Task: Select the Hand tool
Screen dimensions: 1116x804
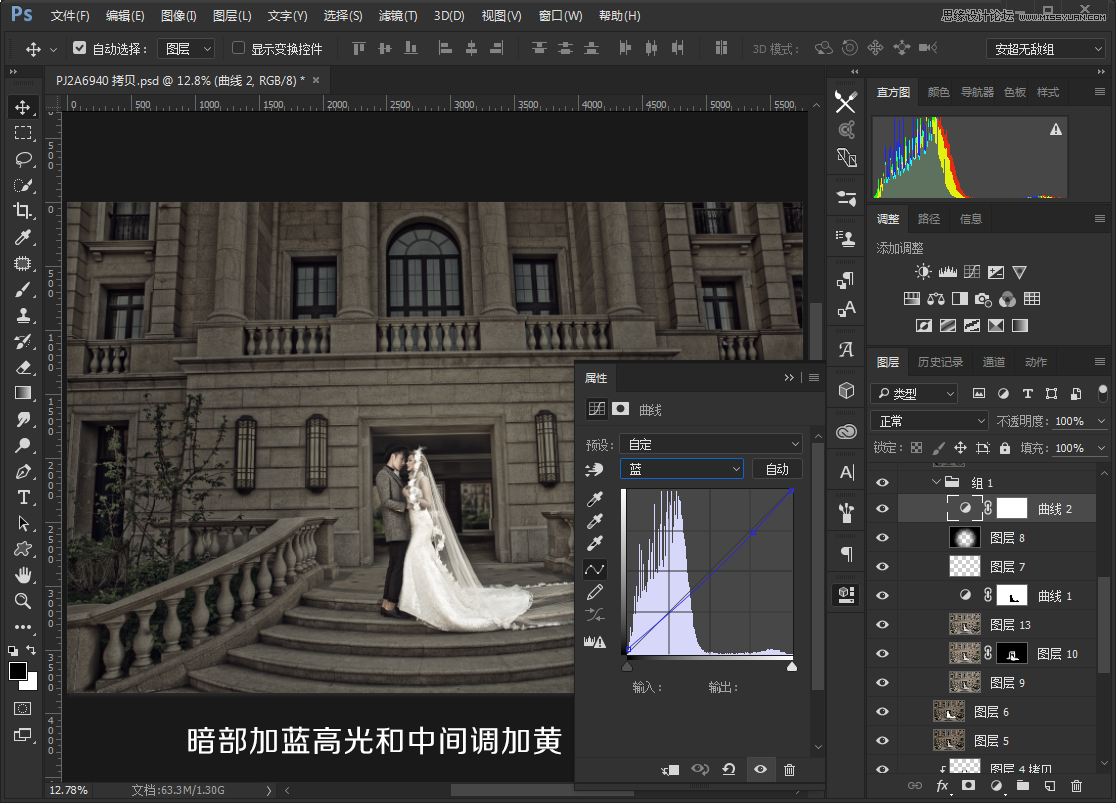Action: point(25,575)
